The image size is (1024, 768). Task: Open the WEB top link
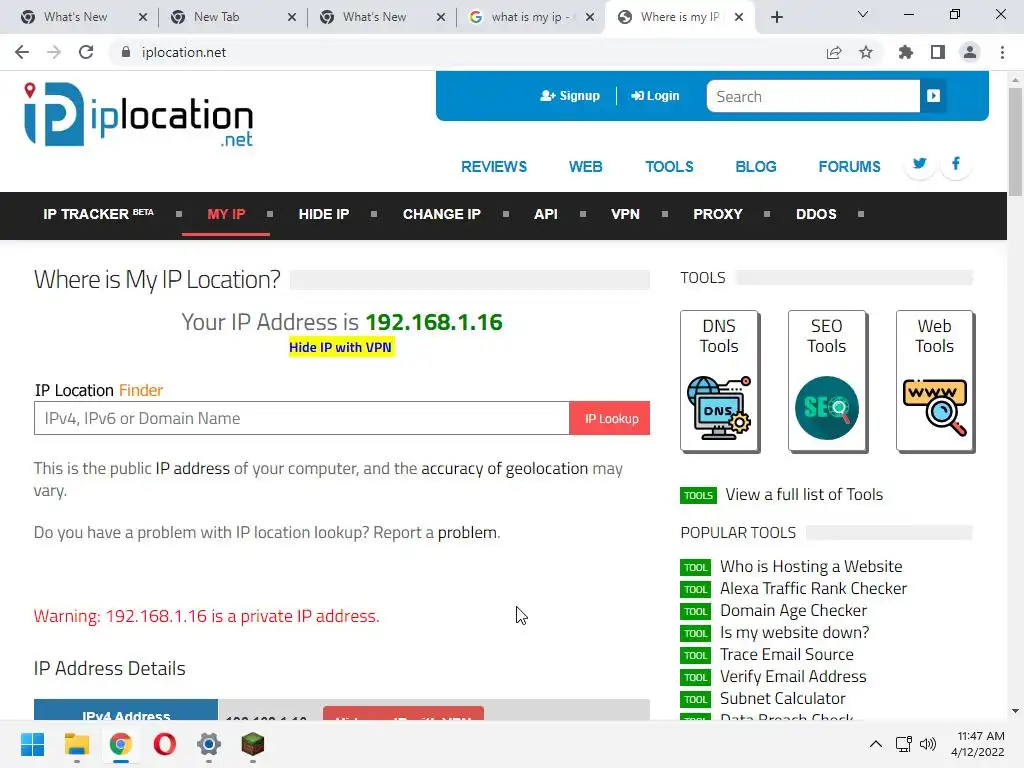tap(585, 167)
